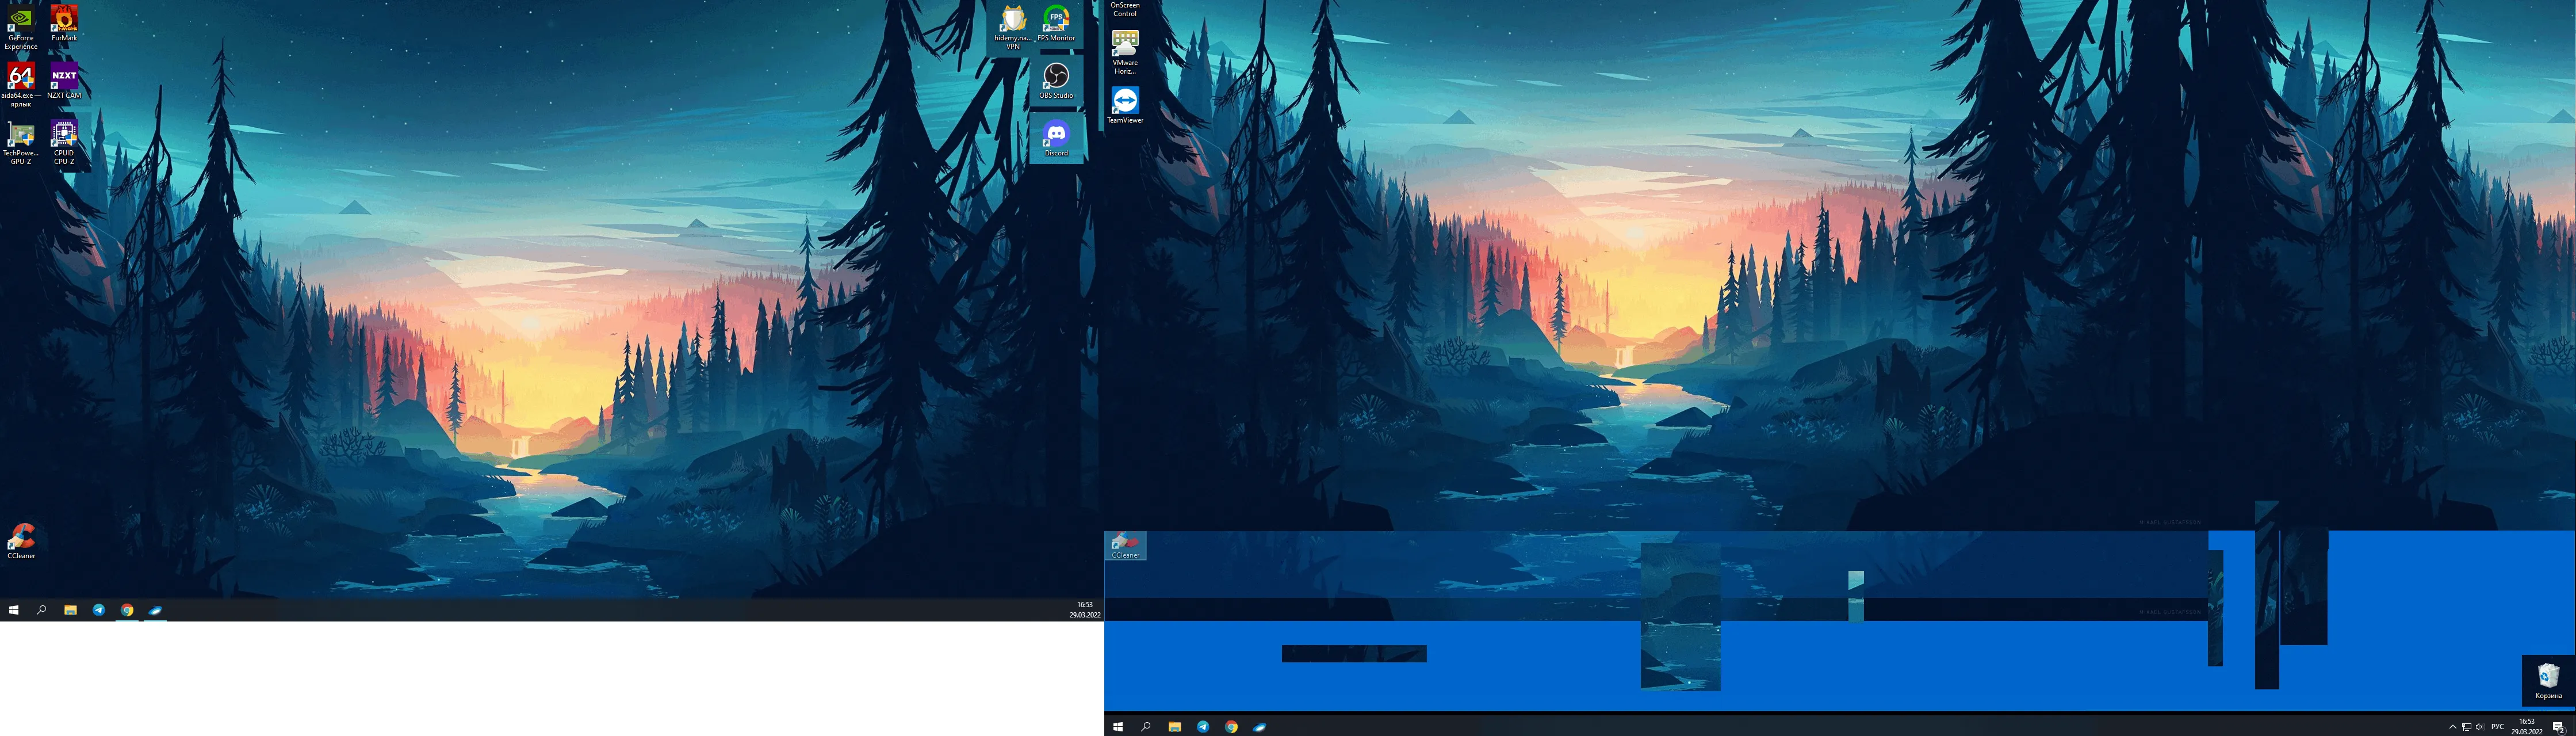Launch the OBS Studio desktop icon
Viewport: 2576px width, 736px height.
1056,81
